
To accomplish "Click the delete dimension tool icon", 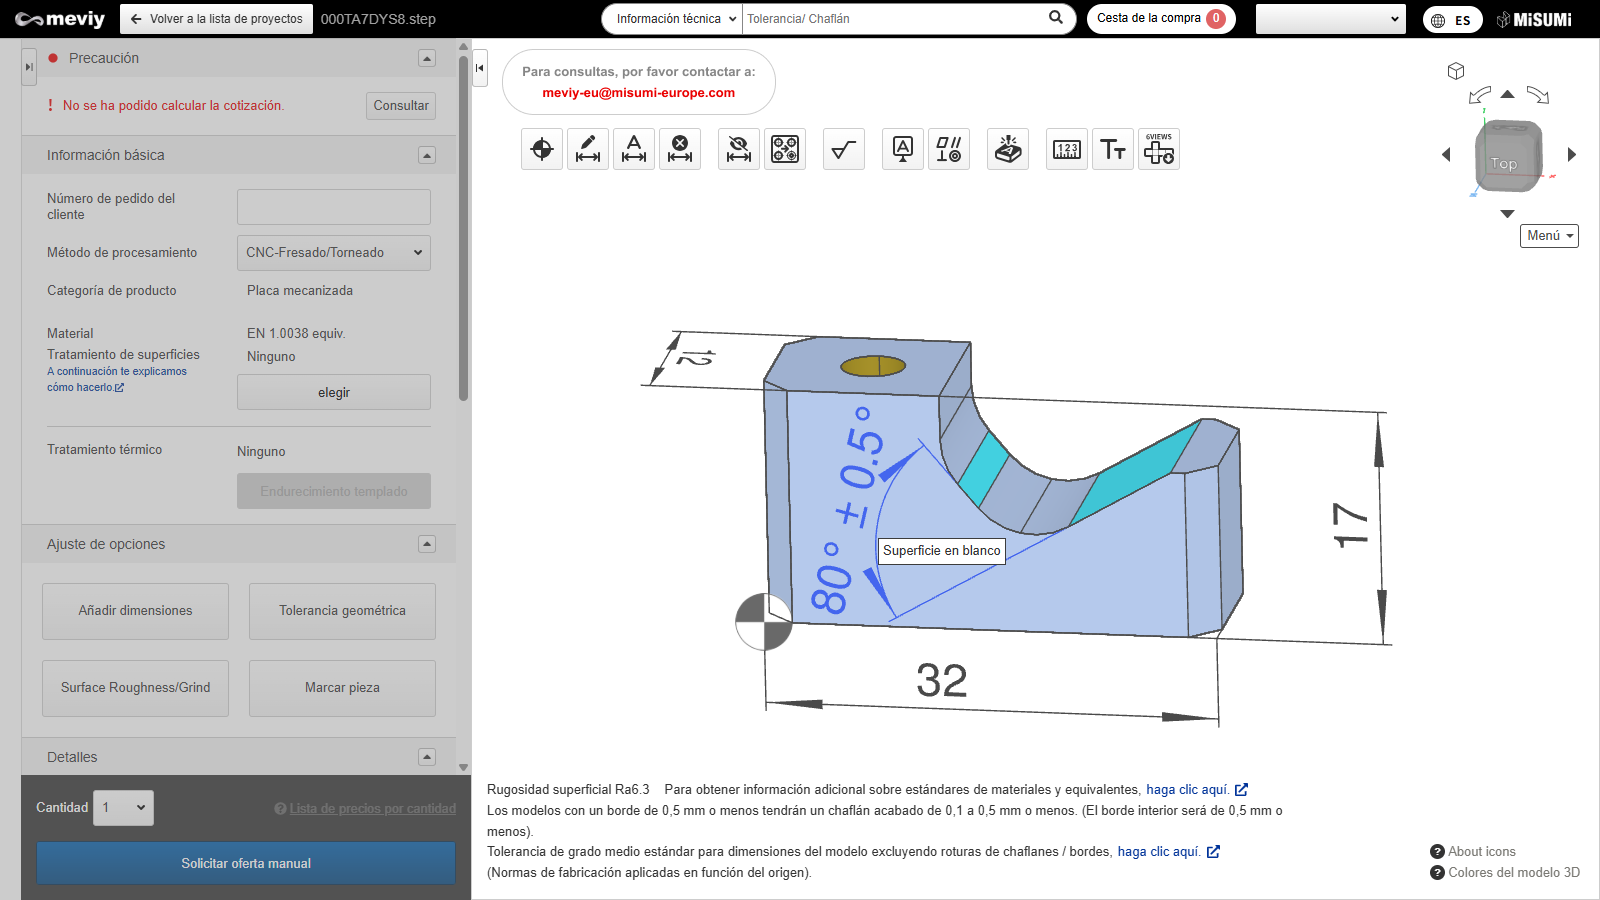I will click(x=680, y=150).
